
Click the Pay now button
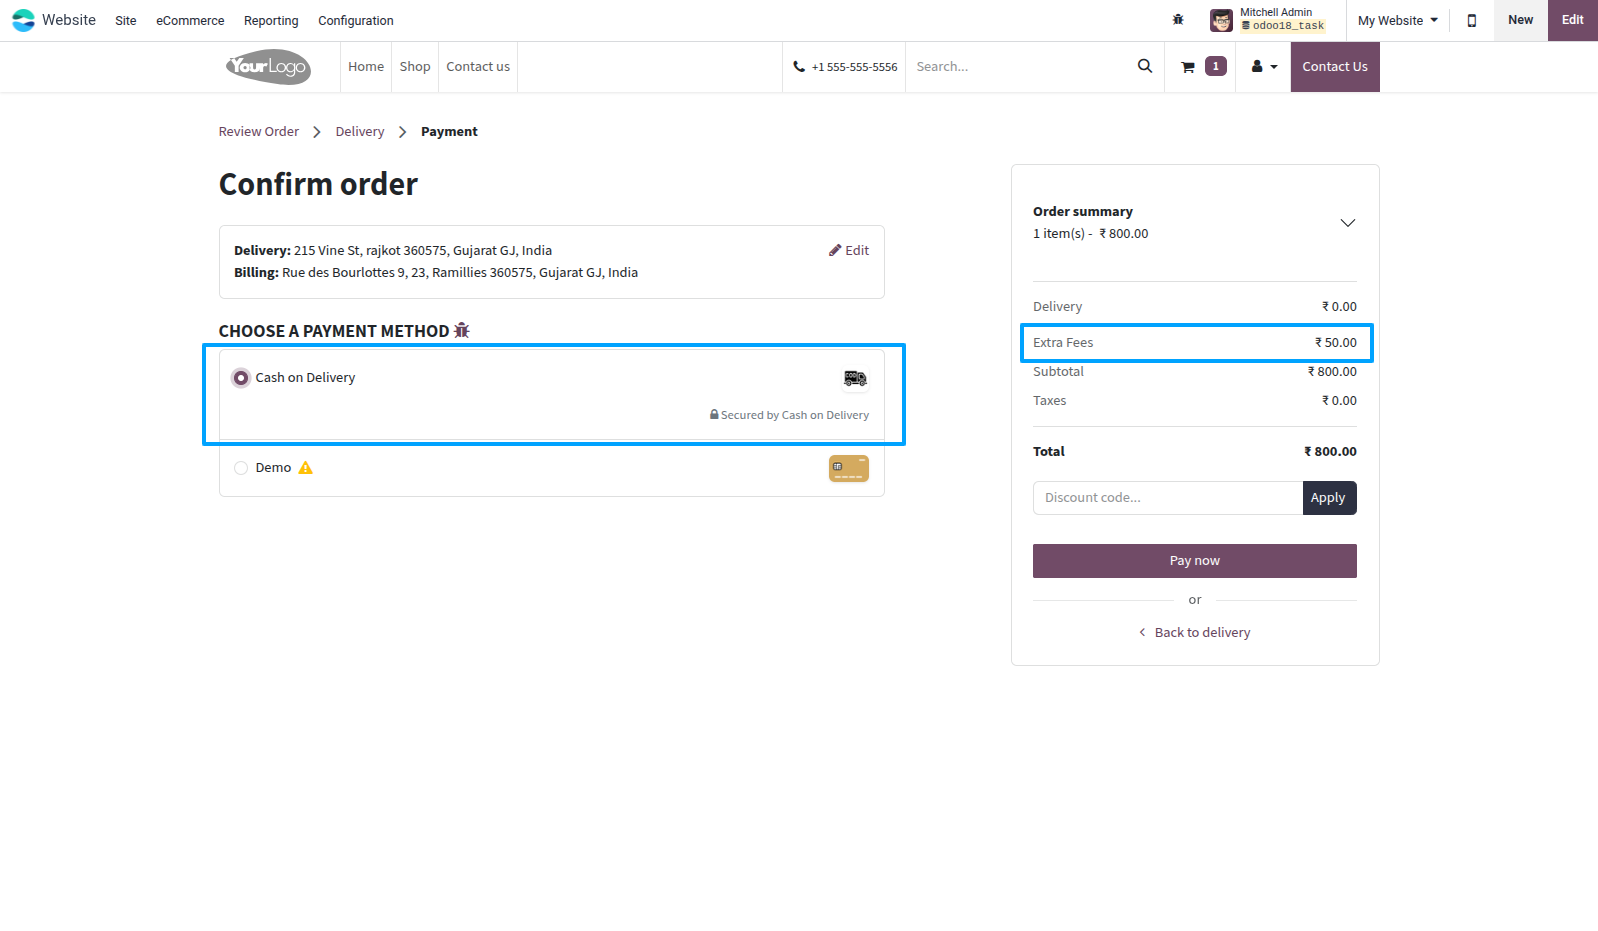pos(1195,561)
